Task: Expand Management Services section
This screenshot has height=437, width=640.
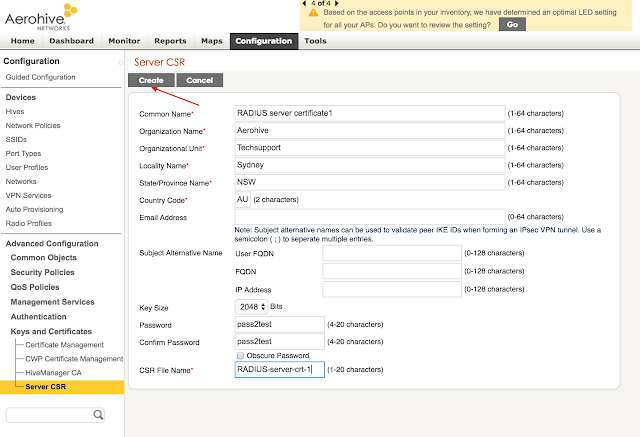Action: click(x=52, y=302)
